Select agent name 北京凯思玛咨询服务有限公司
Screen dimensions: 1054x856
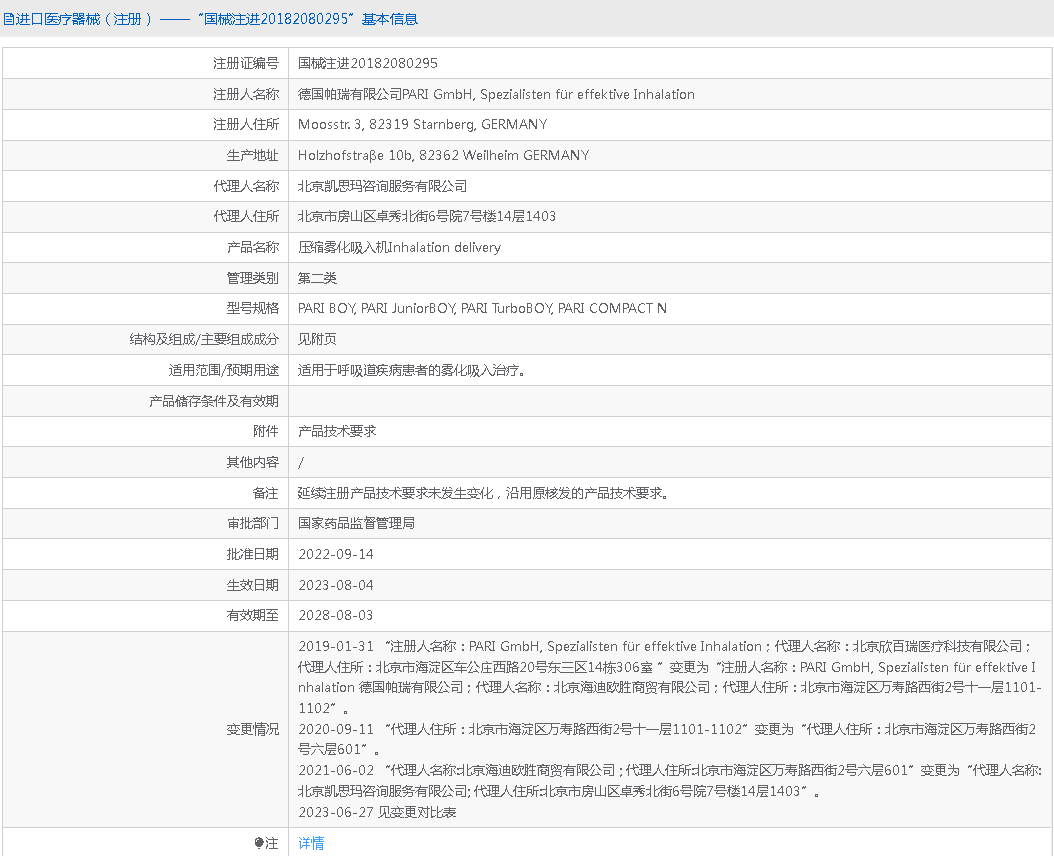pyautogui.click(x=382, y=186)
